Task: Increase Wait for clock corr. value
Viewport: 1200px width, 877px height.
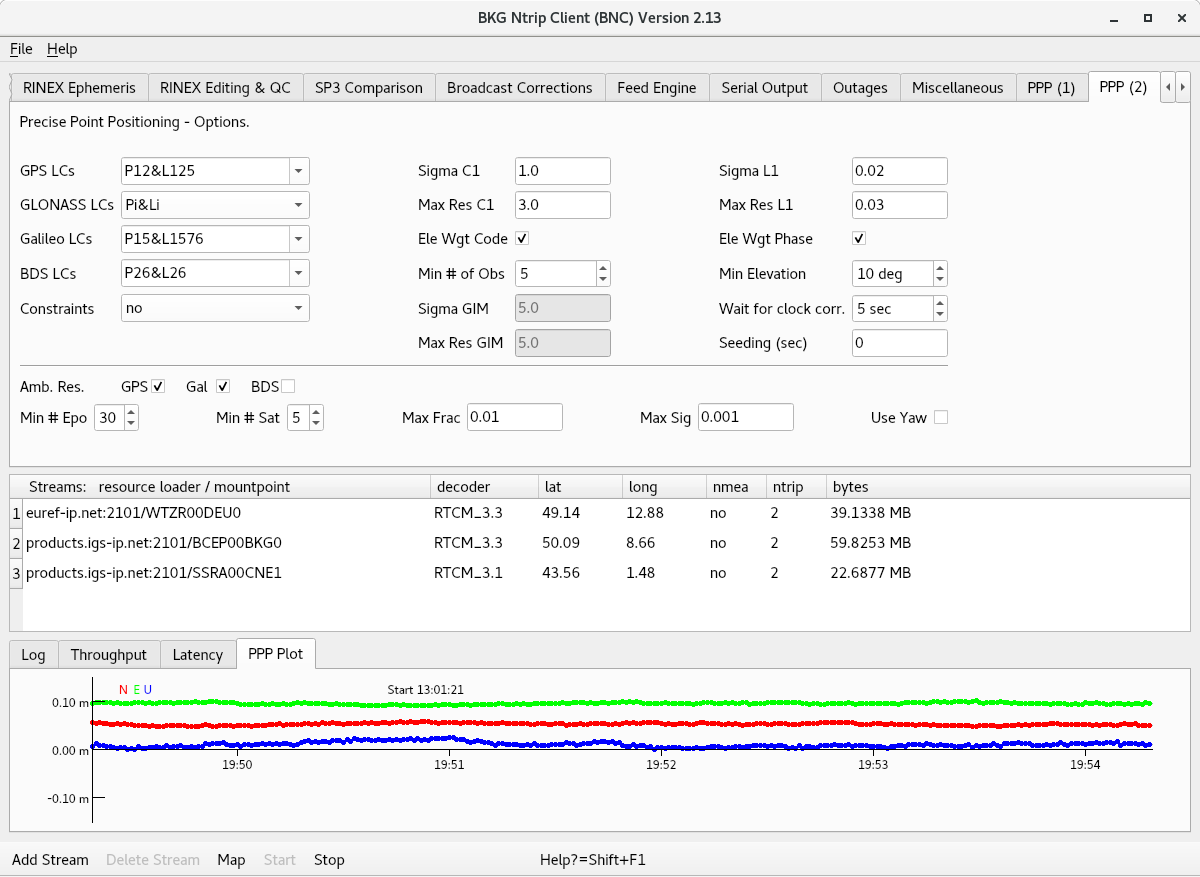Action: point(939,303)
